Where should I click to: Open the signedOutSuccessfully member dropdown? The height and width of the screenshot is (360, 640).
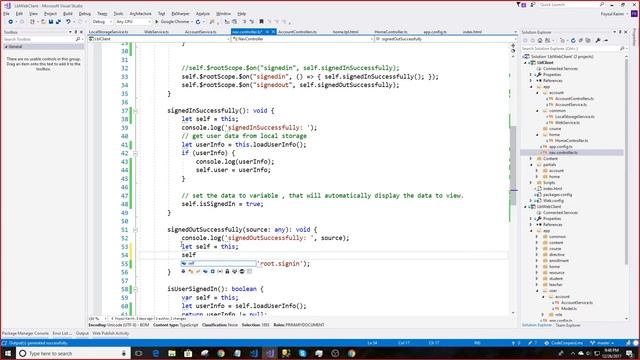point(445,39)
